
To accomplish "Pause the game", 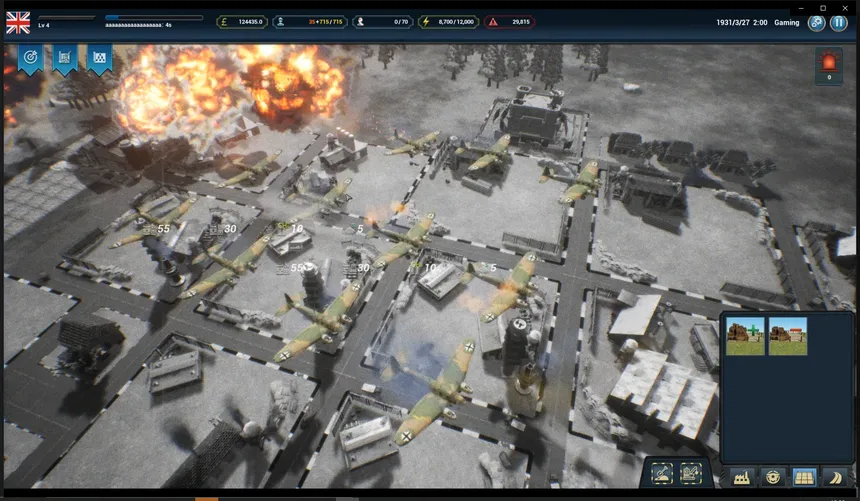I will 839,23.
